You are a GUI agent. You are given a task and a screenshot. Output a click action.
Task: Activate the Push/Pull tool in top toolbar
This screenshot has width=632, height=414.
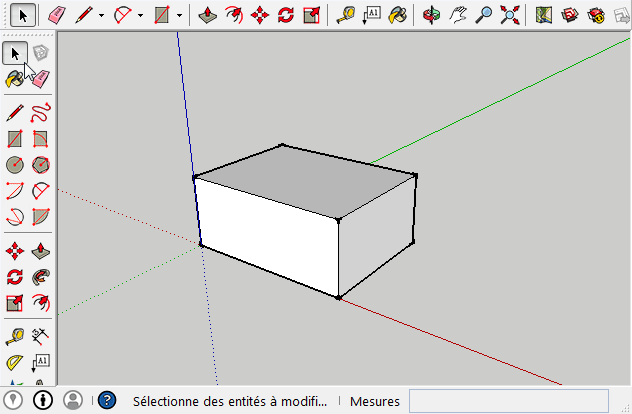(x=207, y=15)
